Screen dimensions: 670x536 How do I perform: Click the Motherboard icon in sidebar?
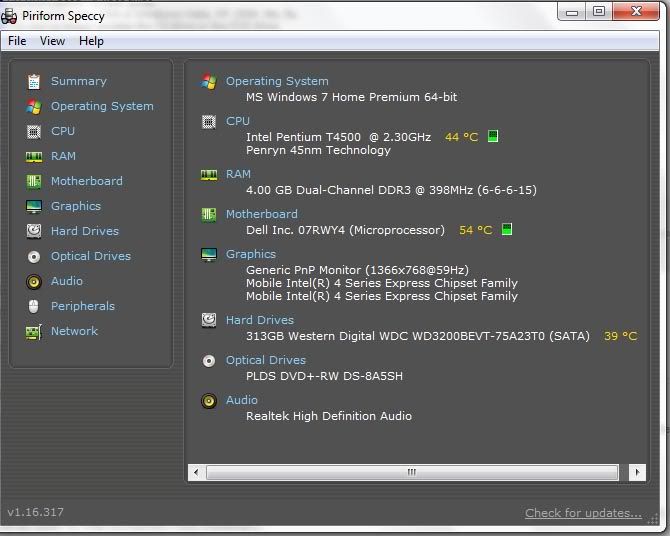34,181
